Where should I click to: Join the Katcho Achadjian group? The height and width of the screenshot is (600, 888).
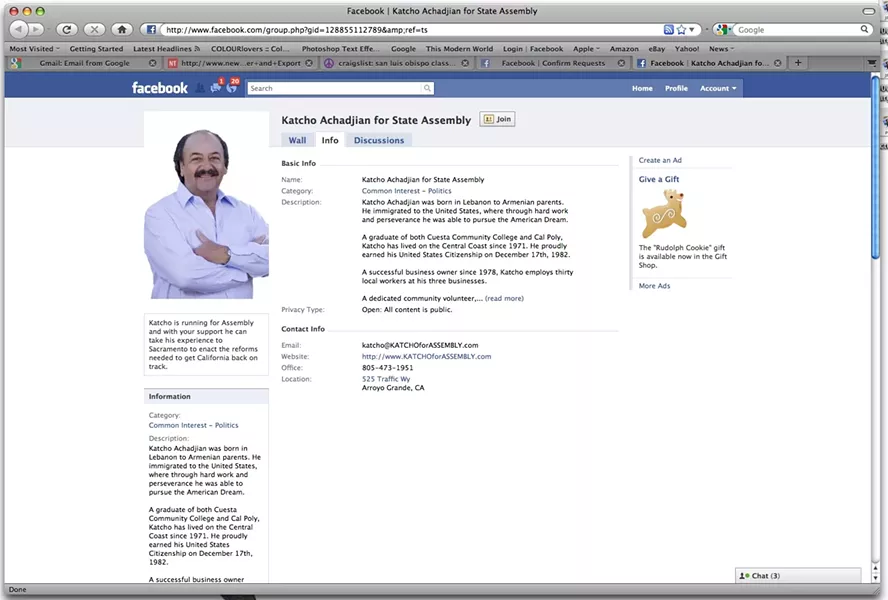498,119
